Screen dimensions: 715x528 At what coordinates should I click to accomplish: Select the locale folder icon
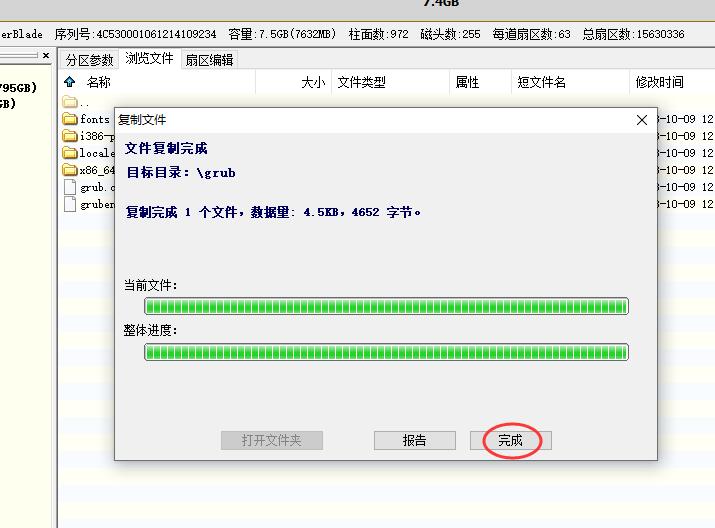pyautogui.click(x=70, y=153)
